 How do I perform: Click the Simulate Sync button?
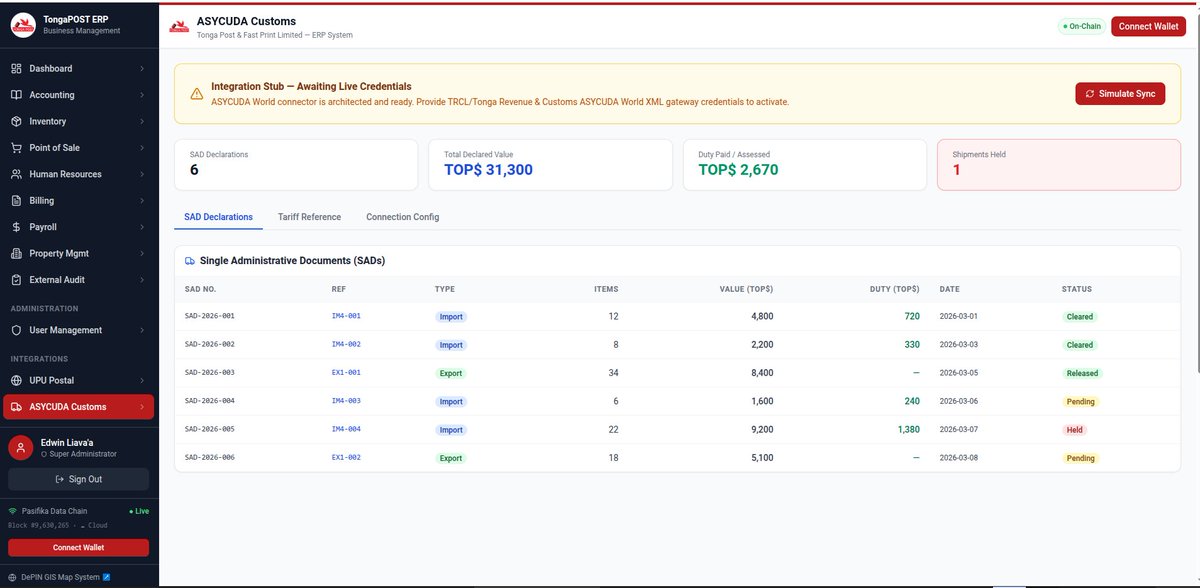pyautogui.click(x=1120, y=94)
